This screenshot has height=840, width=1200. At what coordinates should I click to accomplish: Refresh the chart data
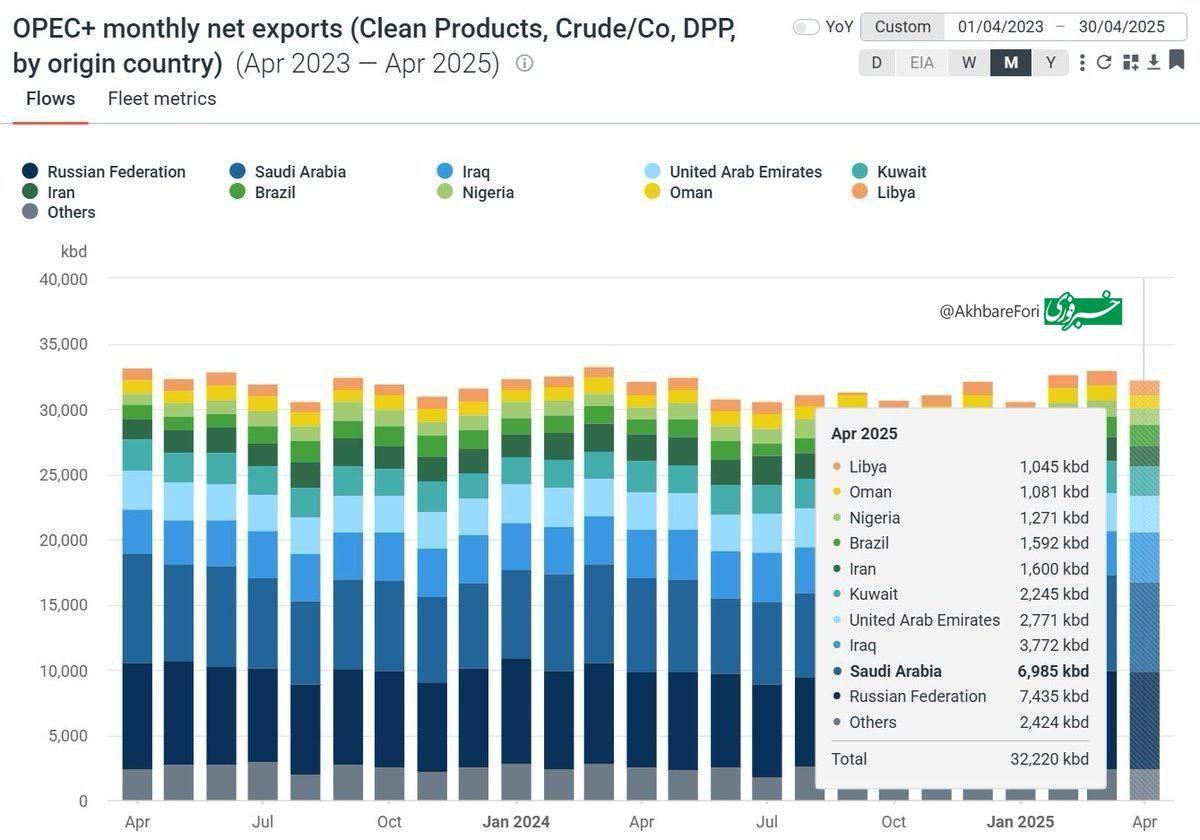coord(1105,62)
